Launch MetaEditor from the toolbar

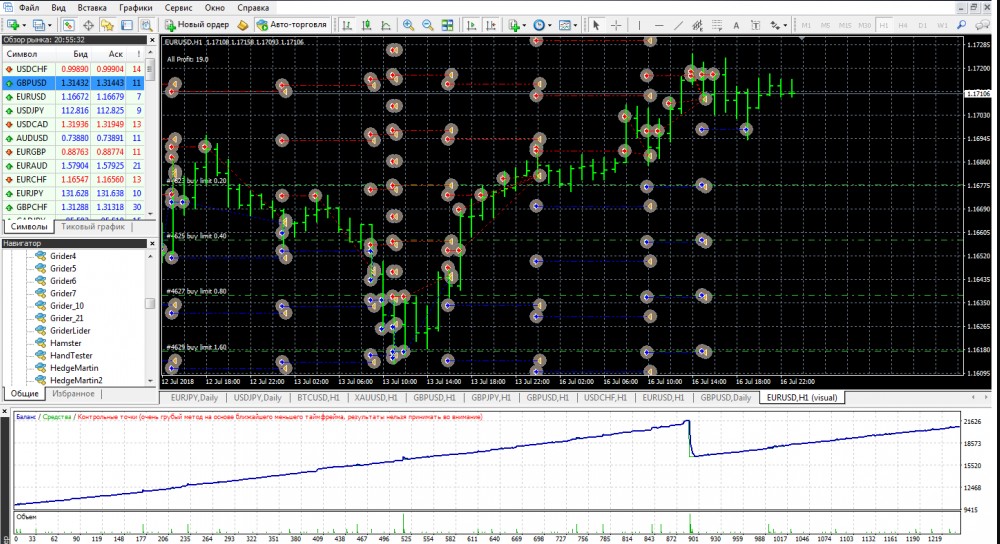[242, 25]
